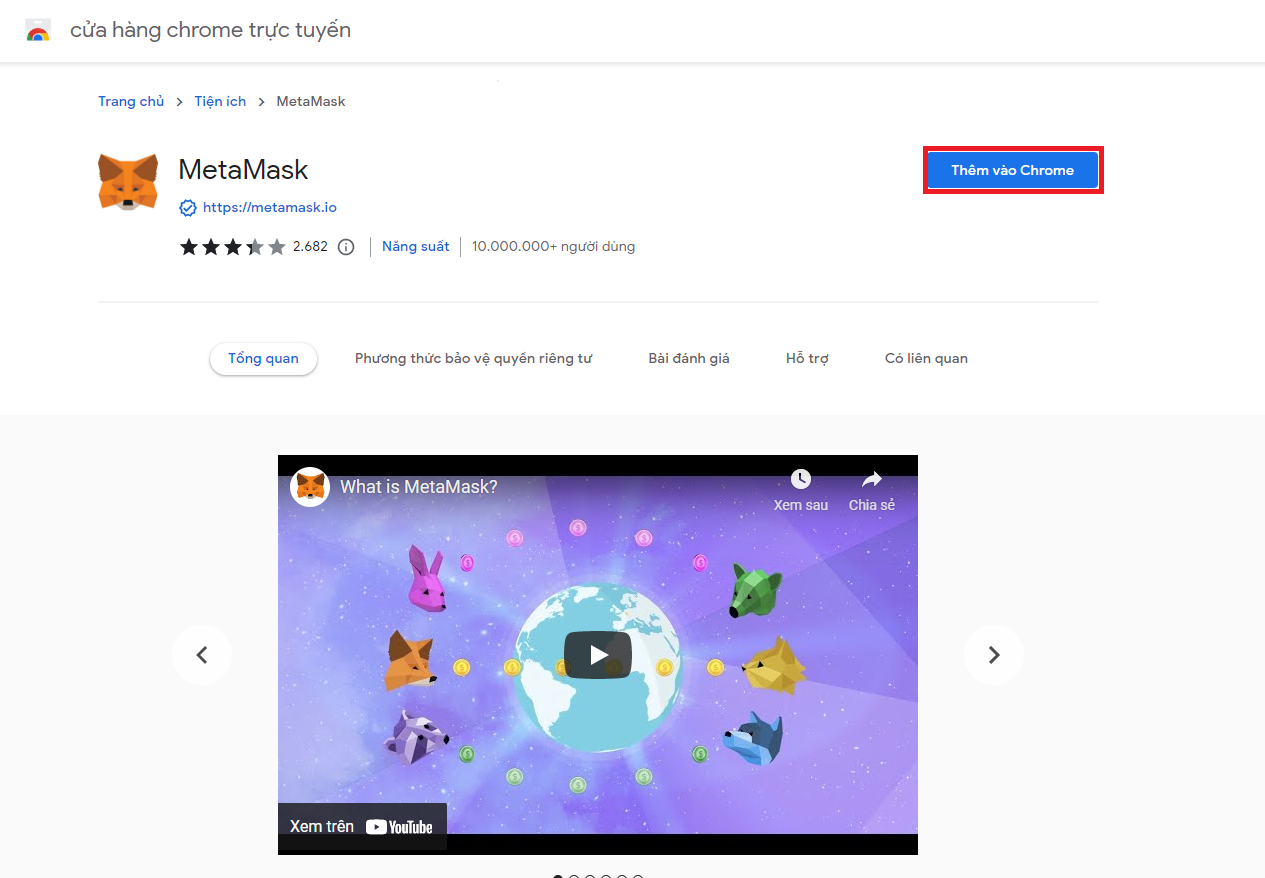Select the first carousel dot indicator

(x=558, y=876)
